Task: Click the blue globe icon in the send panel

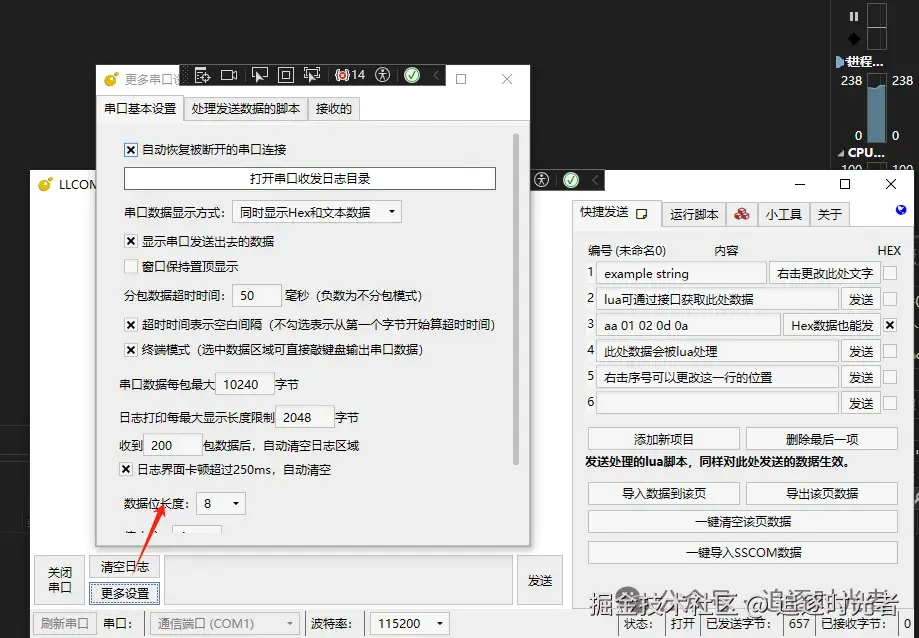Action: [x=902, y=209]
